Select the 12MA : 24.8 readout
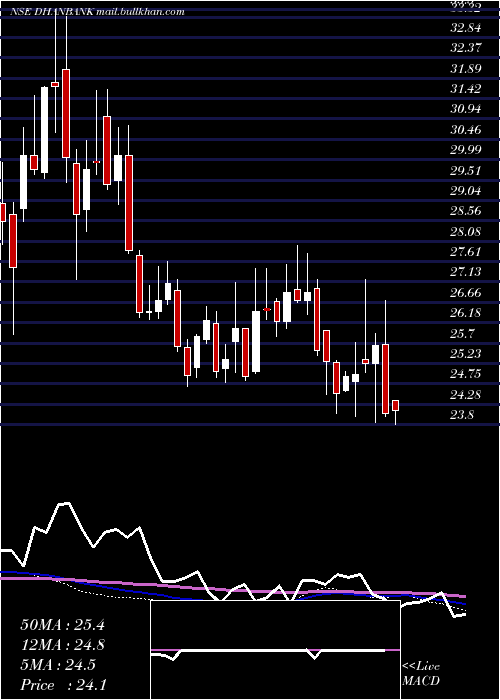The height and width of the screenshot is (700, 500). point(62,645)
